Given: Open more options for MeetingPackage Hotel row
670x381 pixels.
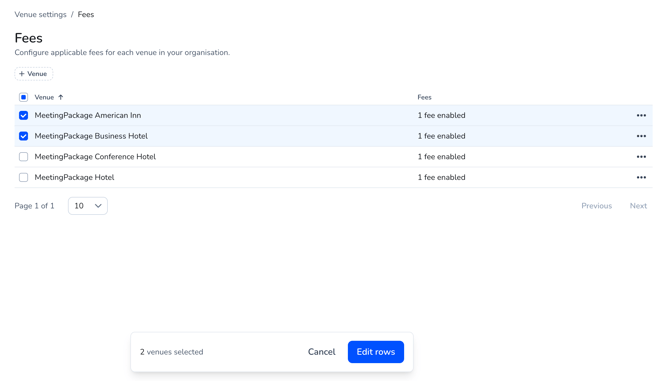Looking at the screenshot, I should point(641,177).
